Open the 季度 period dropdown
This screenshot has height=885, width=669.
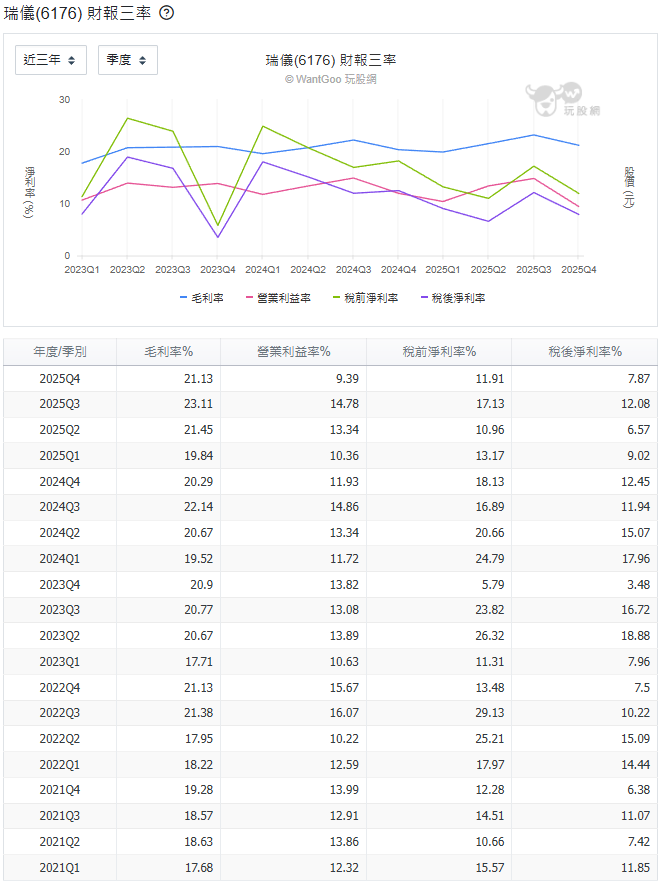point(127,60)
